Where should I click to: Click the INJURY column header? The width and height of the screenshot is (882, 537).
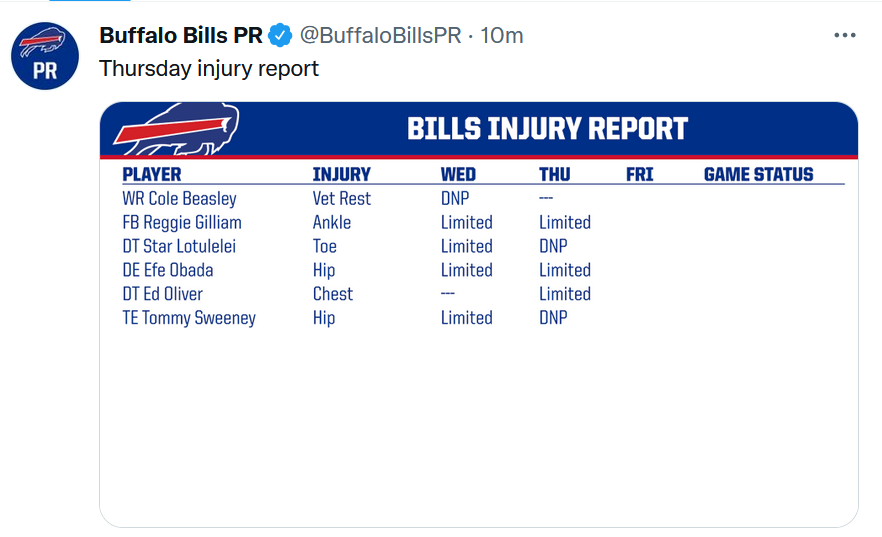[341, 174]
